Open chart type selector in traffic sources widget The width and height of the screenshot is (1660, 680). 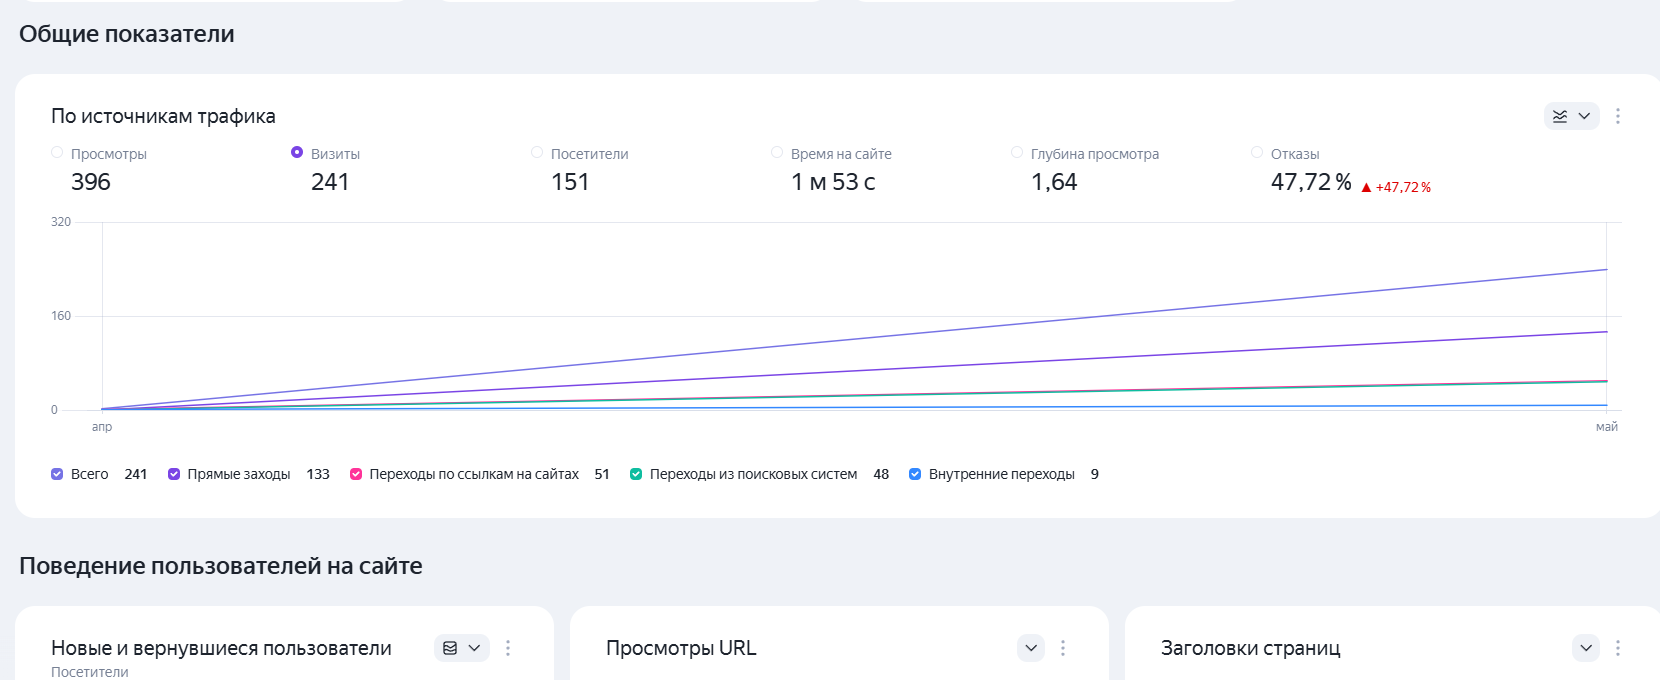[x=1571, y=116]
